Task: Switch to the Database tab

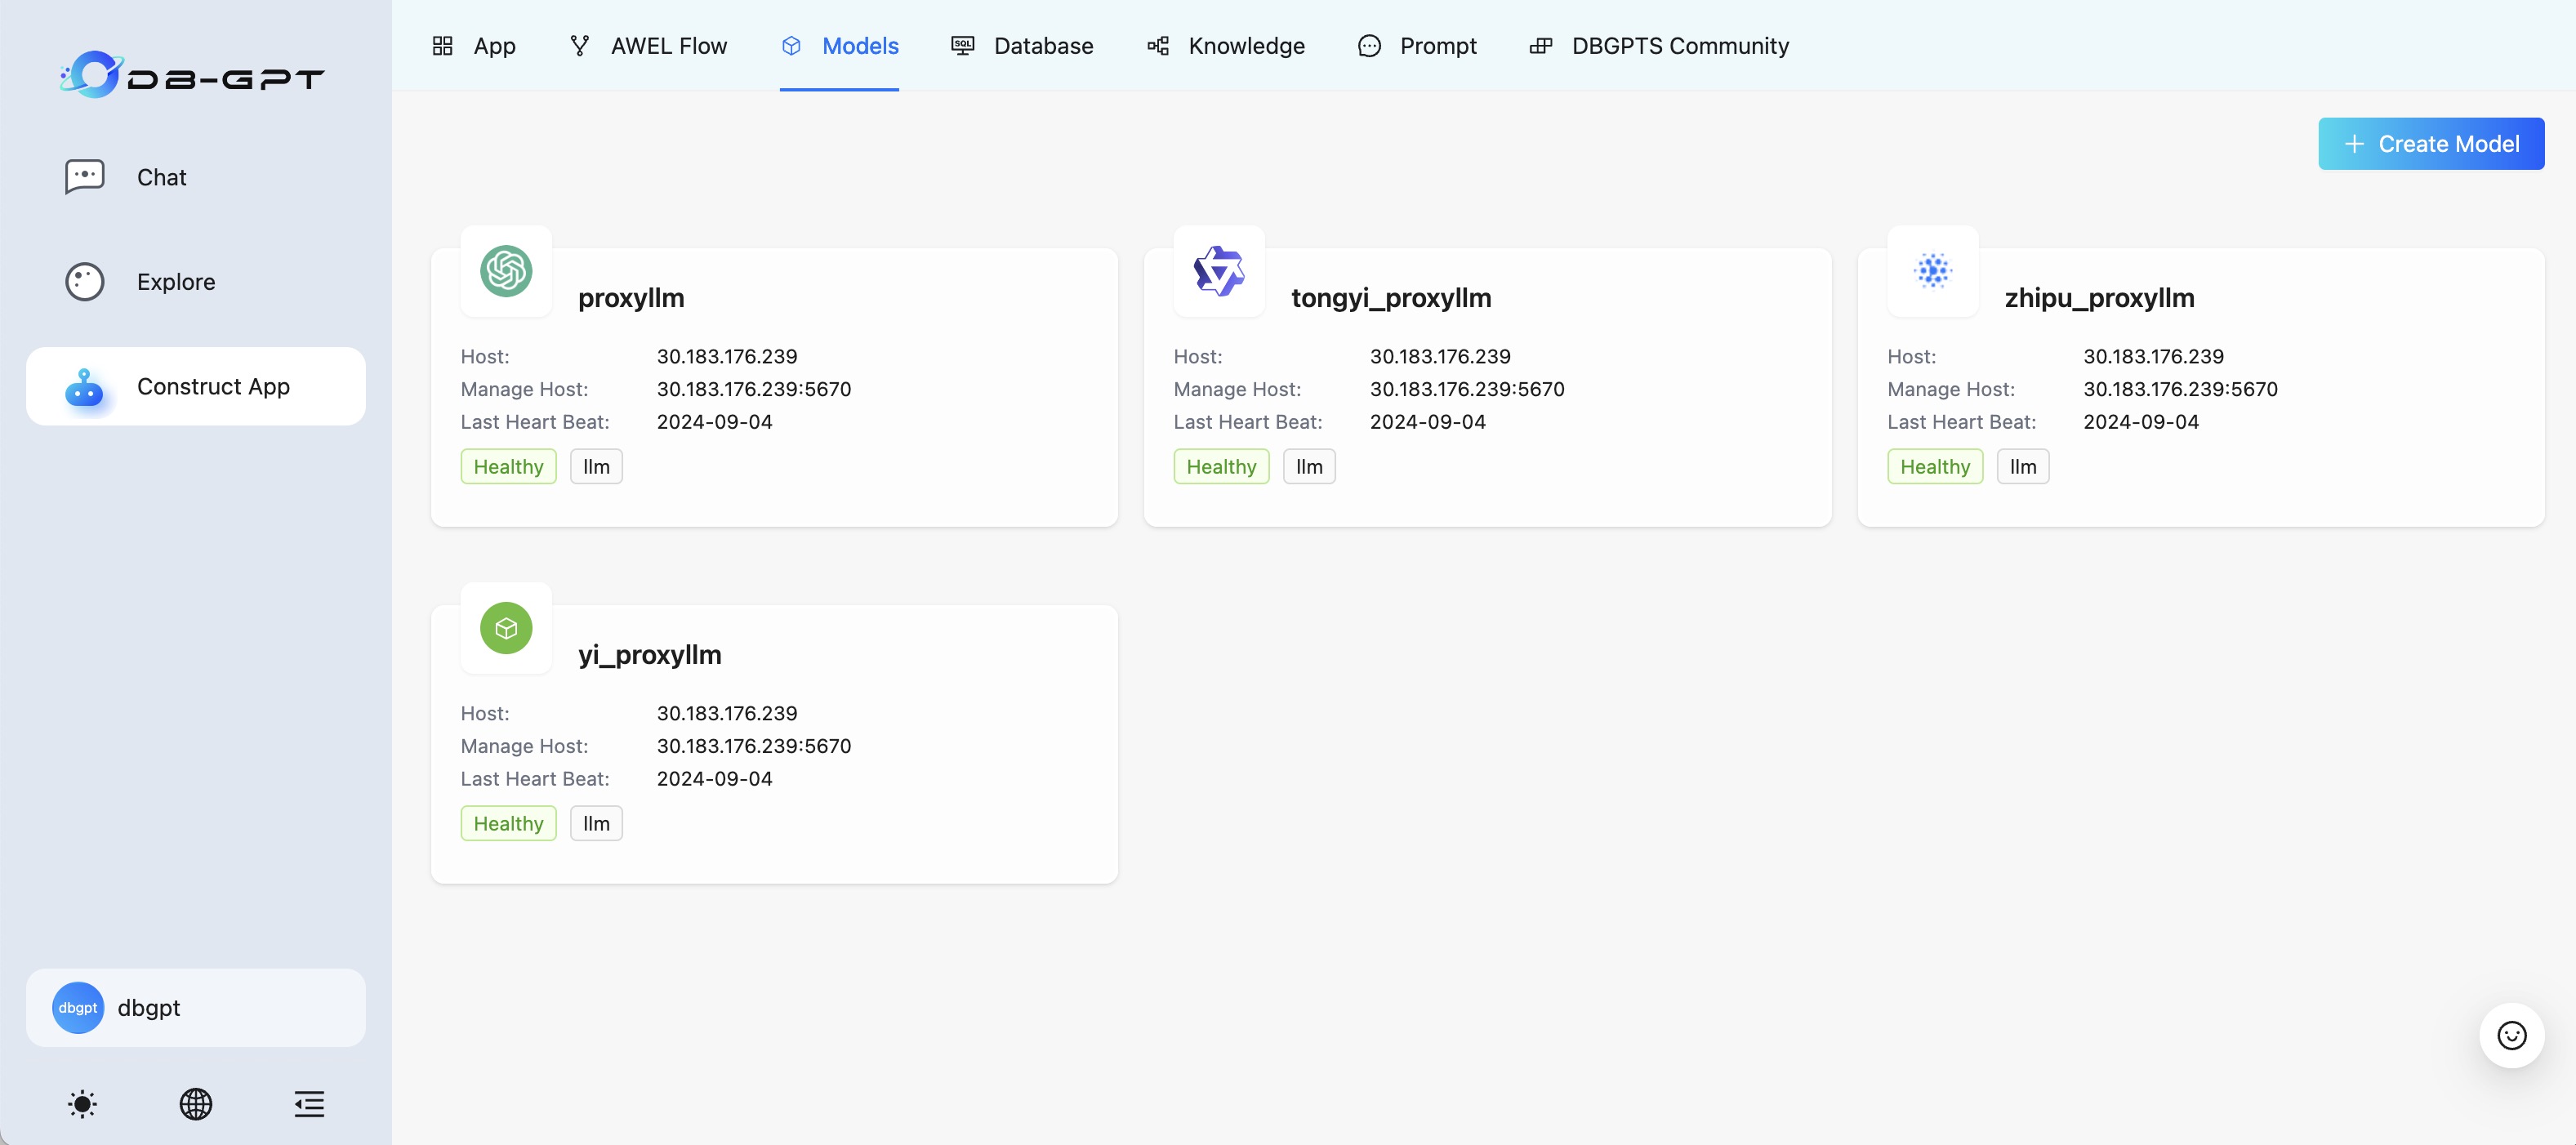Action: pos(1022,45)
